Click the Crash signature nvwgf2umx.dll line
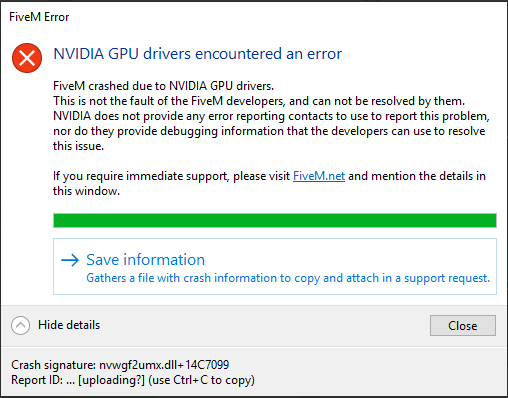Image resolution: width=508 pixels, height=398 pixels. click(x=120, y=365)
